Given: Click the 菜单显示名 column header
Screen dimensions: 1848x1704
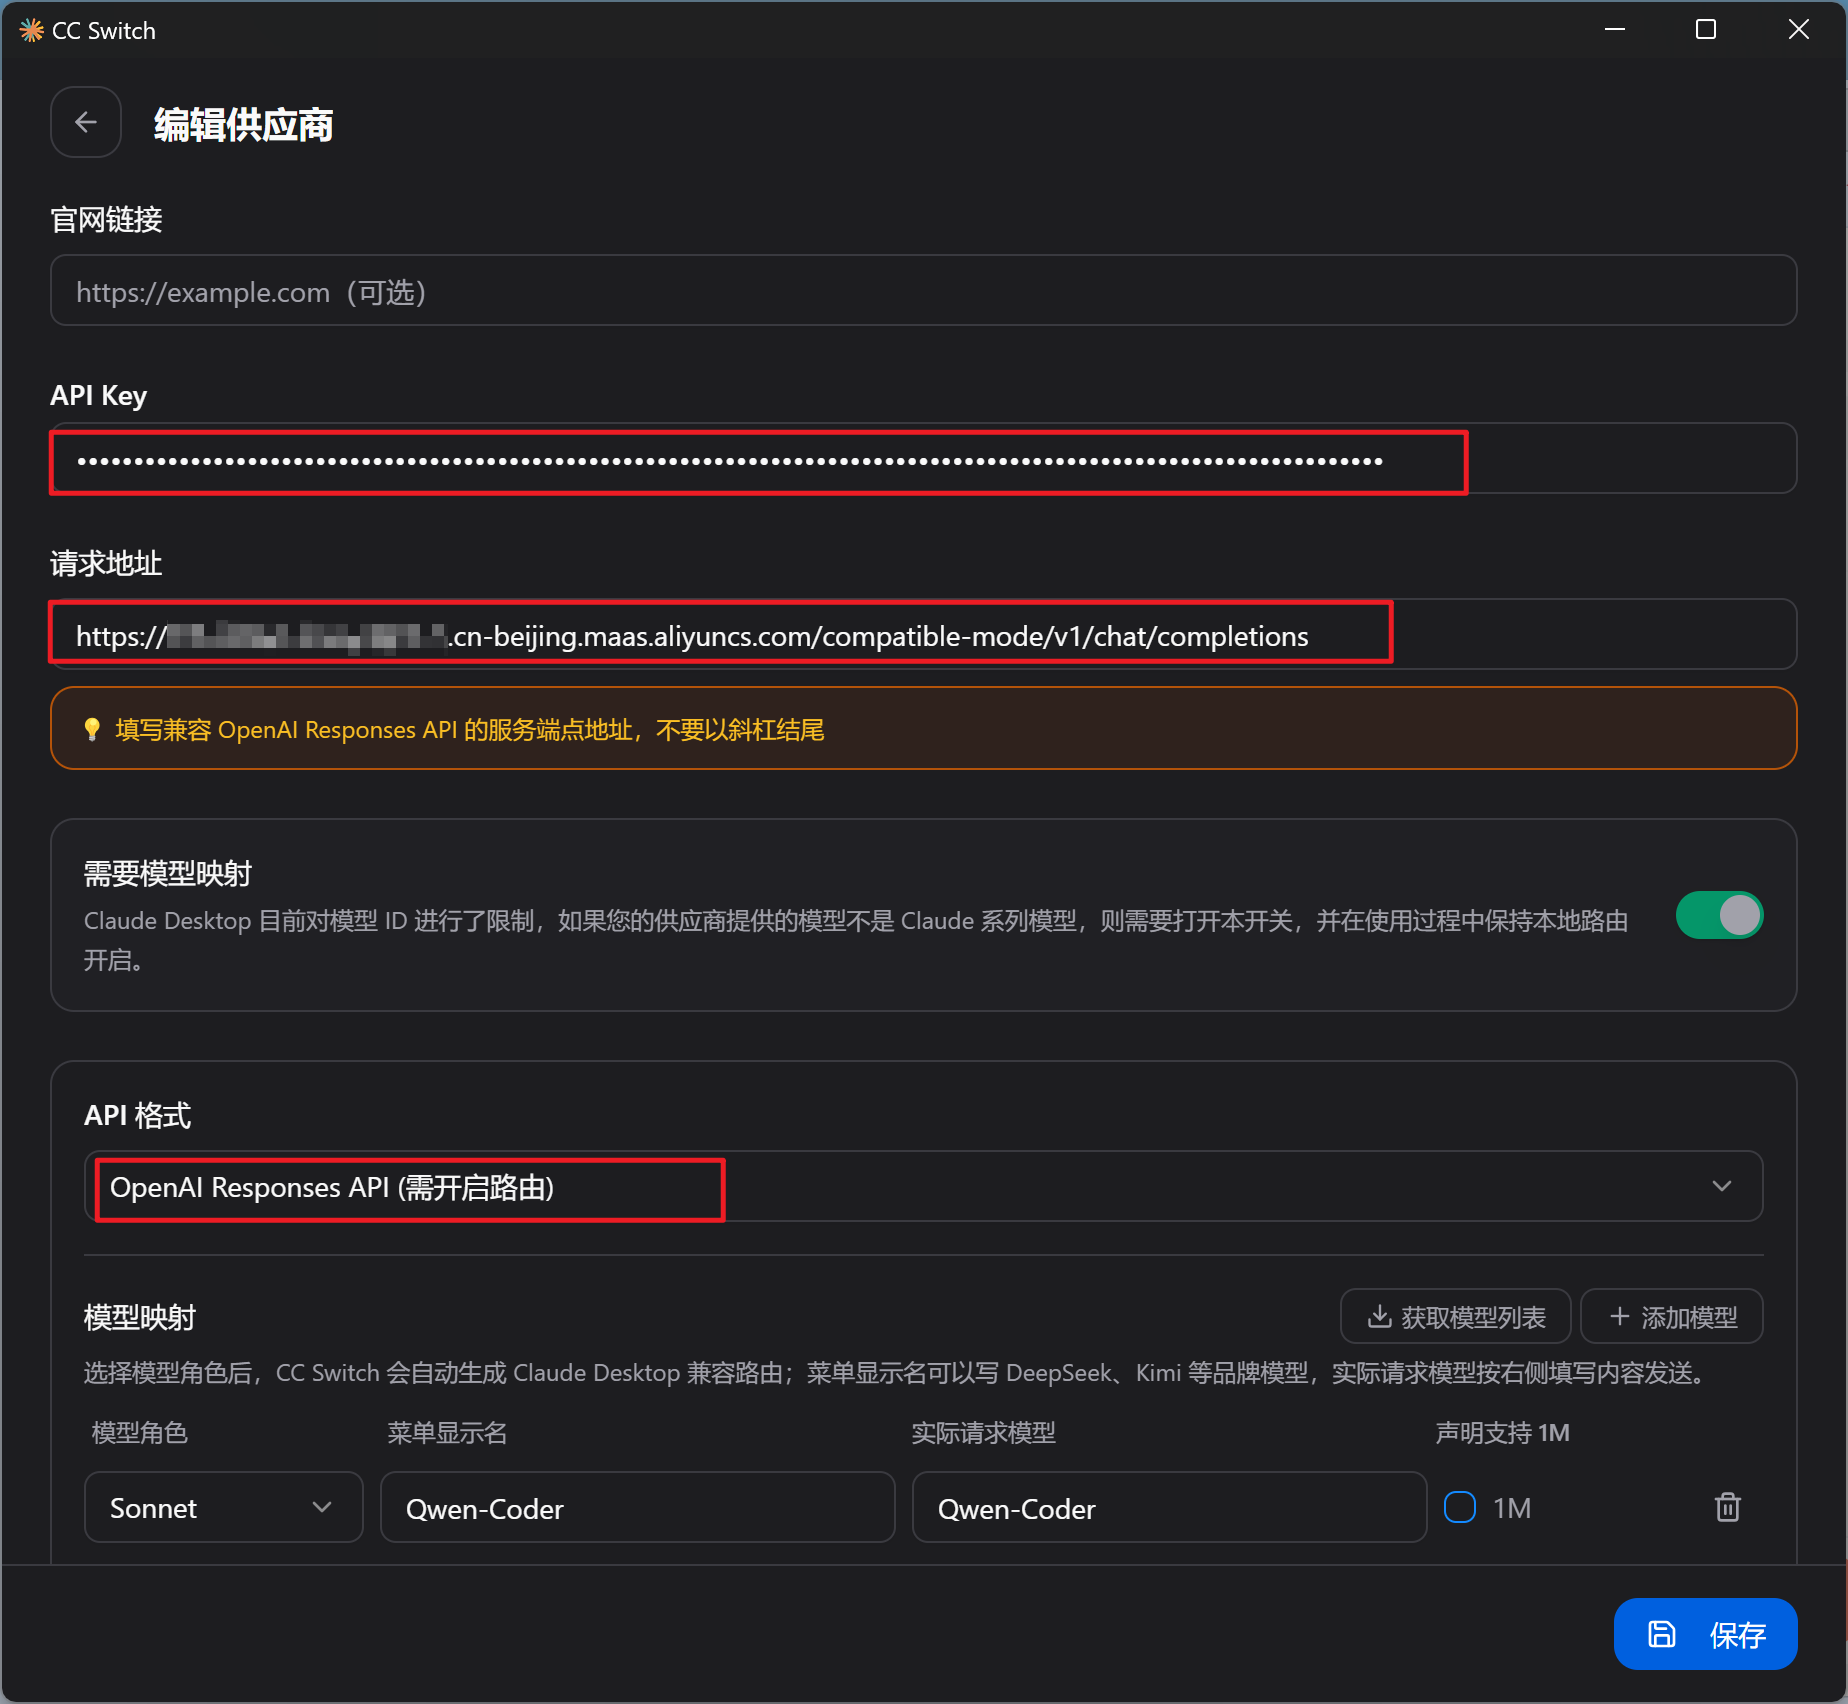Looking at the screenshot, I should (x=447, y=1433).
